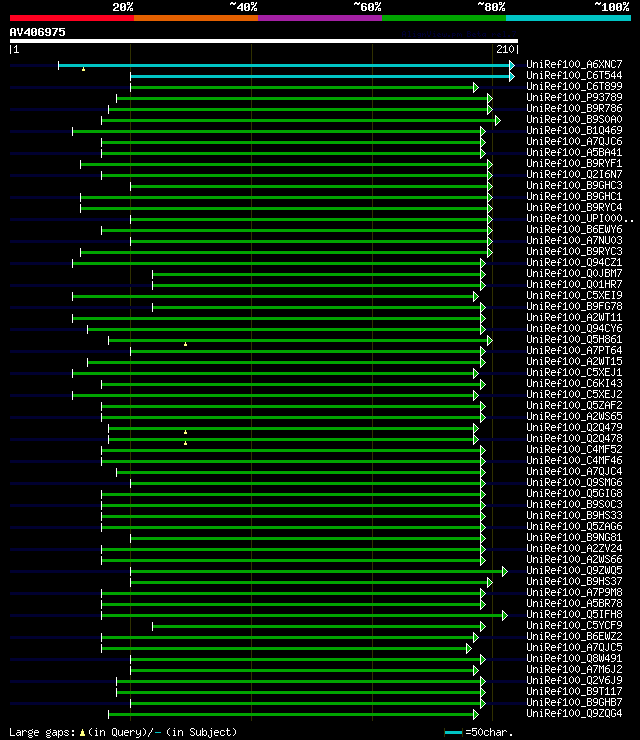Screen dimensions: 640x740
Task: Click the UniRef100_B1Q469 label
Action: pyautogui.click(x=574, y=130)
